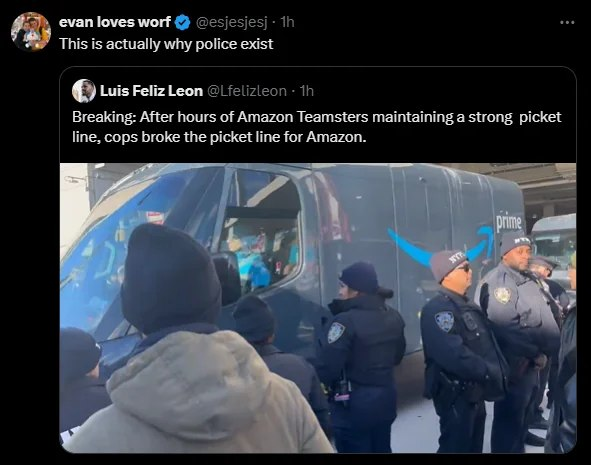
Task: Click Luis Feliz Leon's small avatar
Action: (x=84, y=91)
